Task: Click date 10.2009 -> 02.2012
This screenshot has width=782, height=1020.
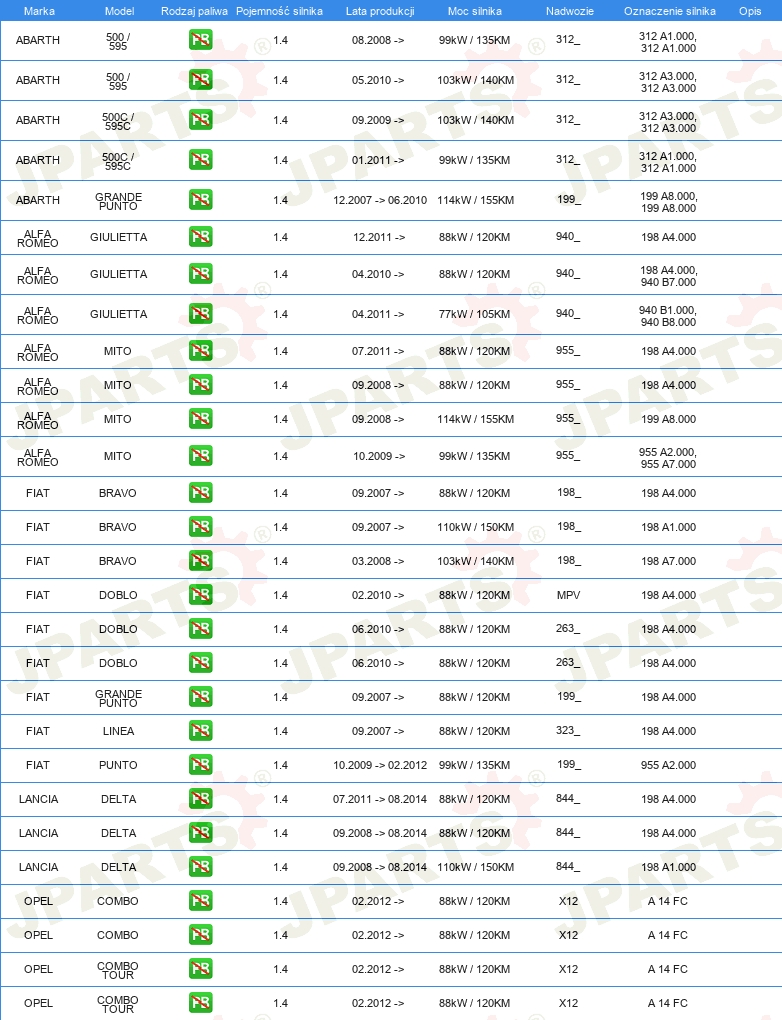Action: point(380,766)
